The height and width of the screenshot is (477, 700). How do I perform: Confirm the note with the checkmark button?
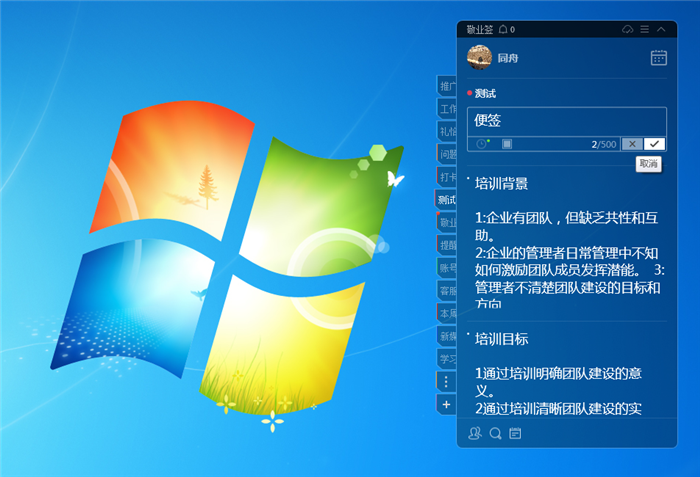pos(654,144)
